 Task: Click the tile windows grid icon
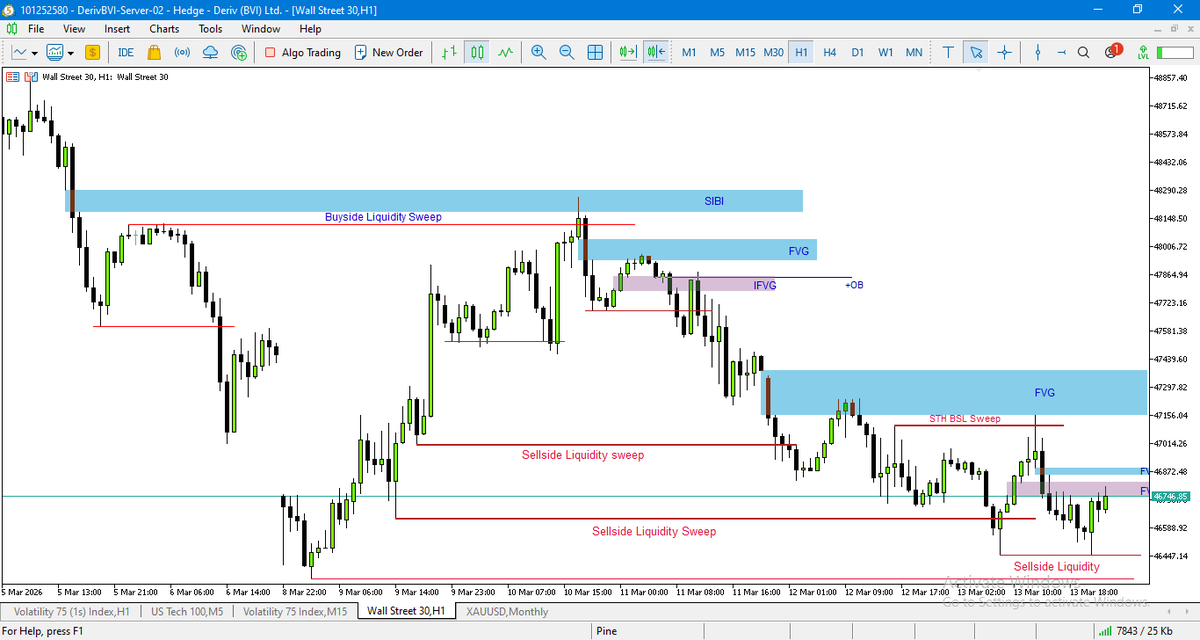pos(595,52)
